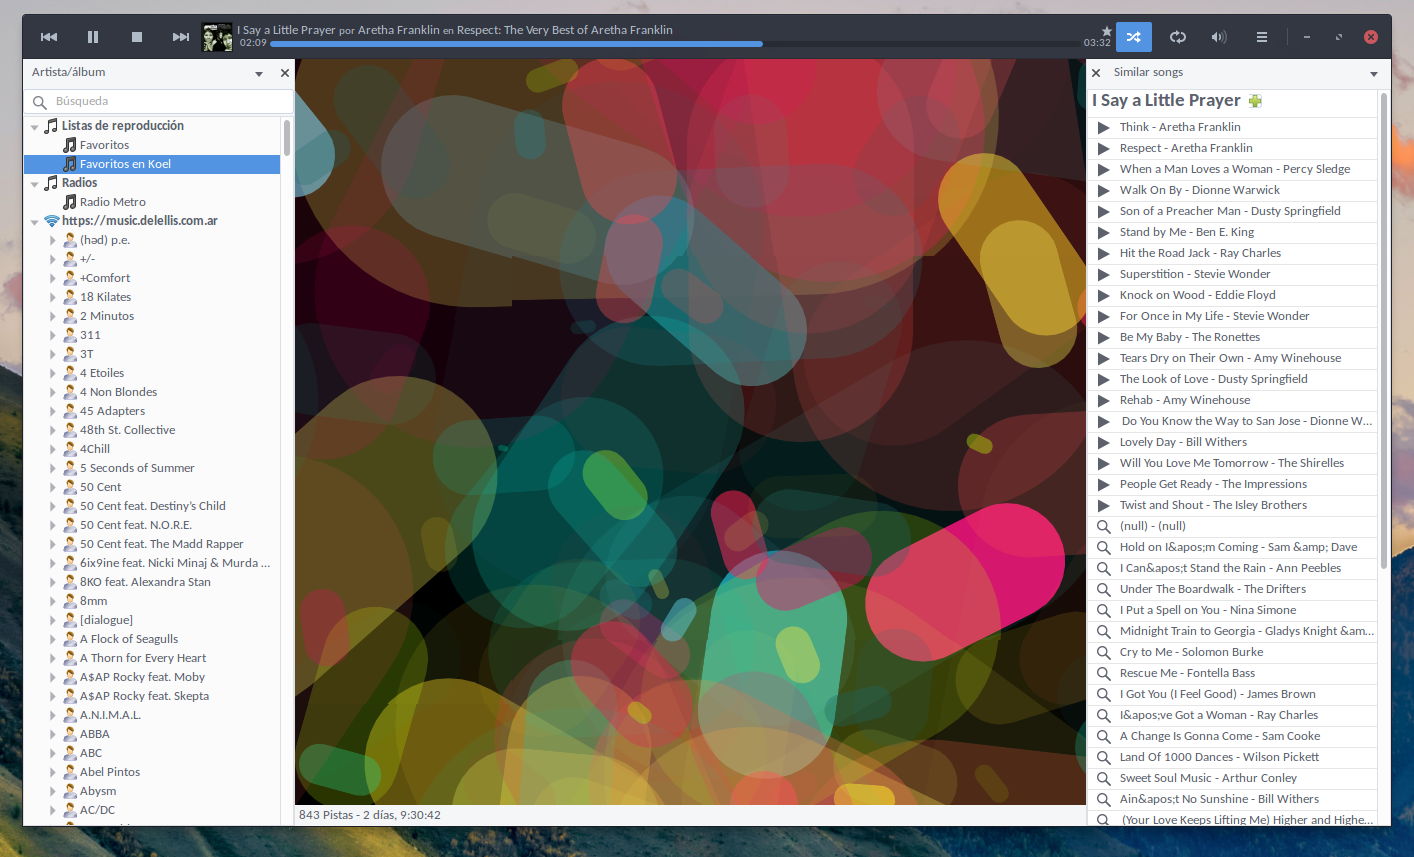Click the I Say a Little Prayer heading
The image size is (1414, 857).
(x=1166, y=100)
